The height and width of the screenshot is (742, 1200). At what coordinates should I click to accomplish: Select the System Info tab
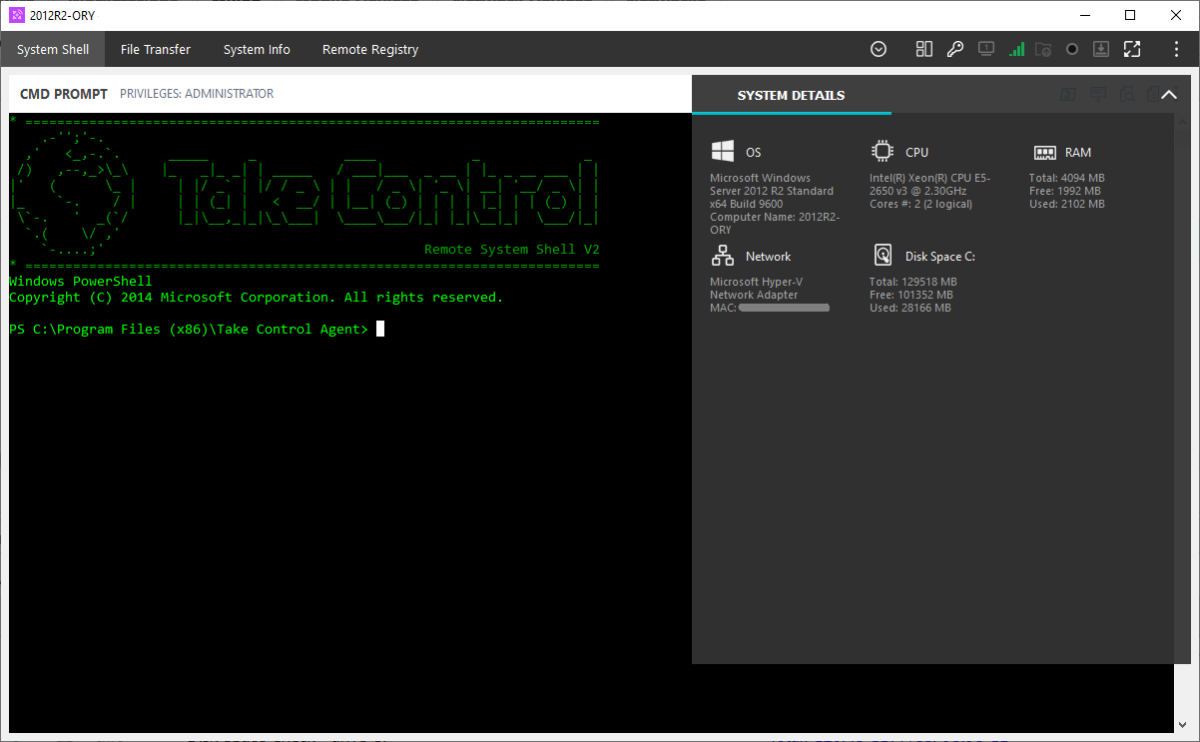[256, 48]
